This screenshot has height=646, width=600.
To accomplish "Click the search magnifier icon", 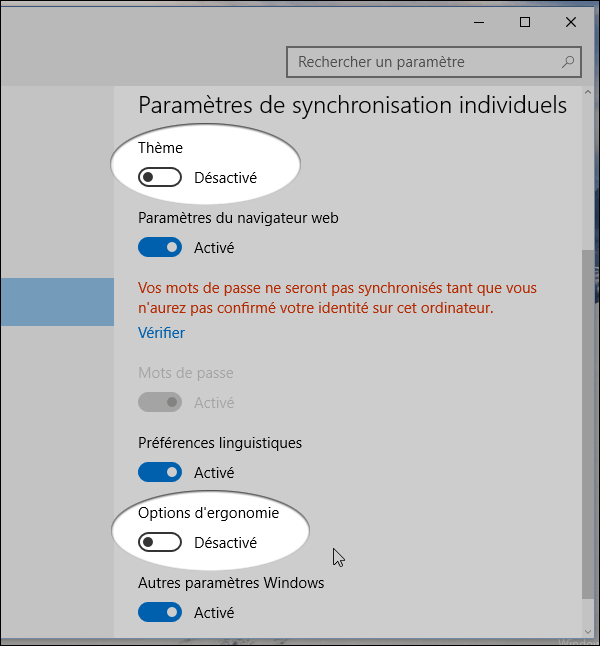I will click(x=568, y=62).
